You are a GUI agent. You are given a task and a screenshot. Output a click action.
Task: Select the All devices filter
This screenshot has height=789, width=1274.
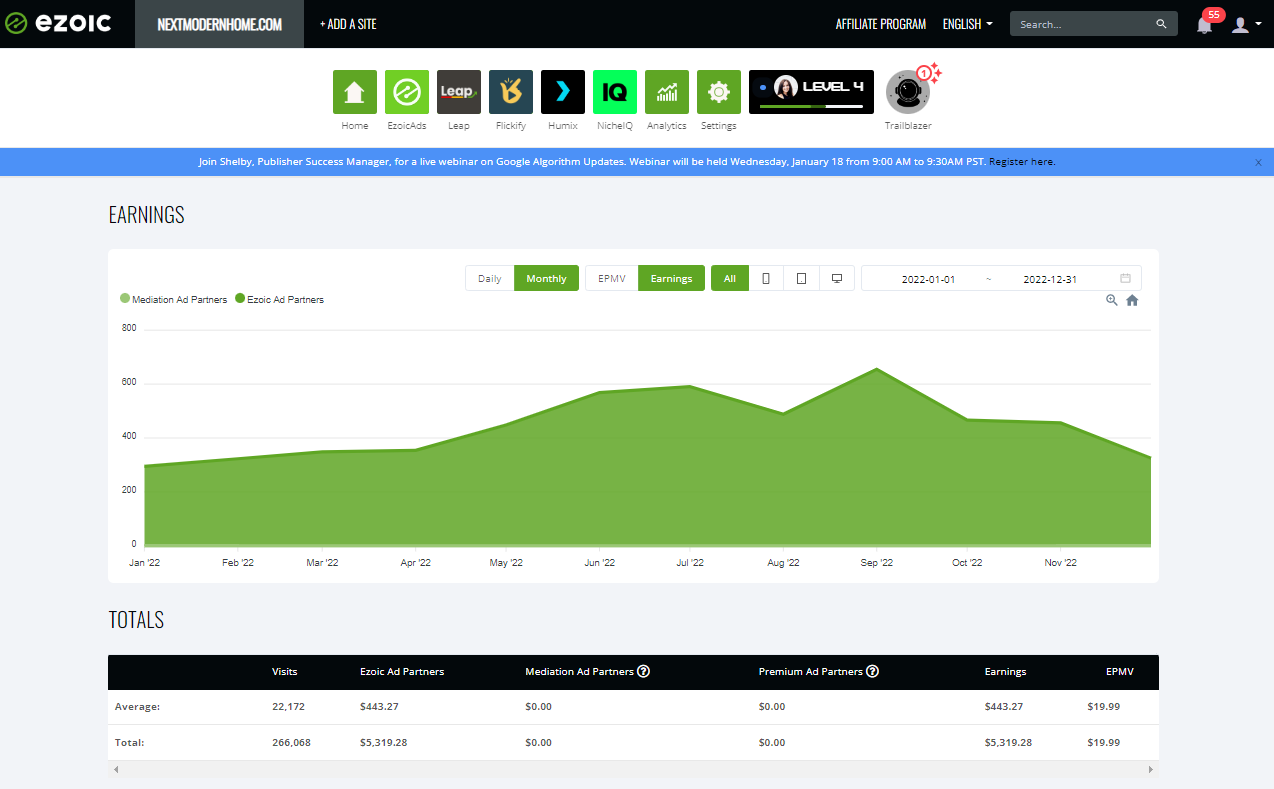point(730,278)
